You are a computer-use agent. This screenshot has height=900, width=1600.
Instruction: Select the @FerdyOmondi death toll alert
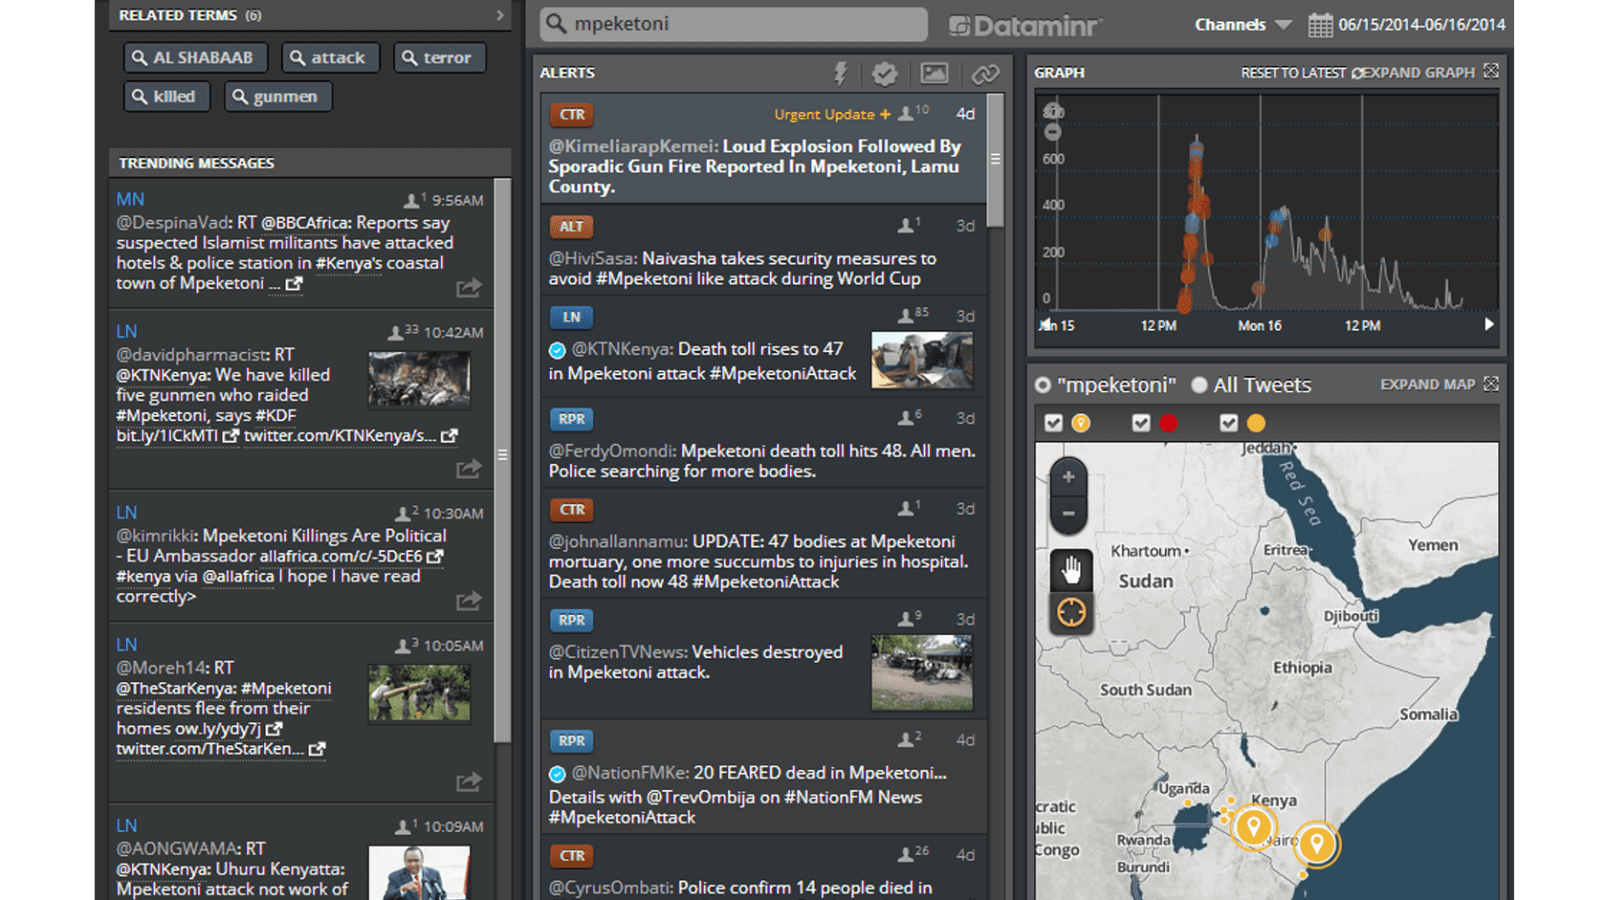pyautogui.click(x=763, y=443)
